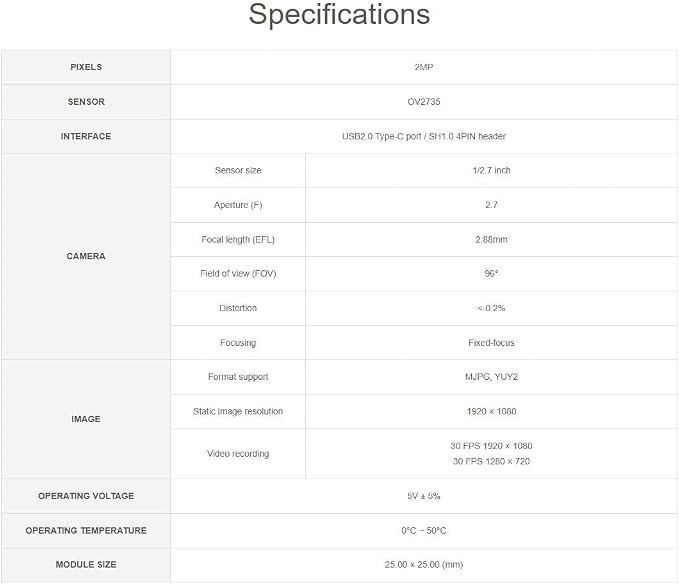The height and width of the screenshot is (584, 679).
Task: Click the 25.00 × 25.00 (mm) value
Action: 424,565
